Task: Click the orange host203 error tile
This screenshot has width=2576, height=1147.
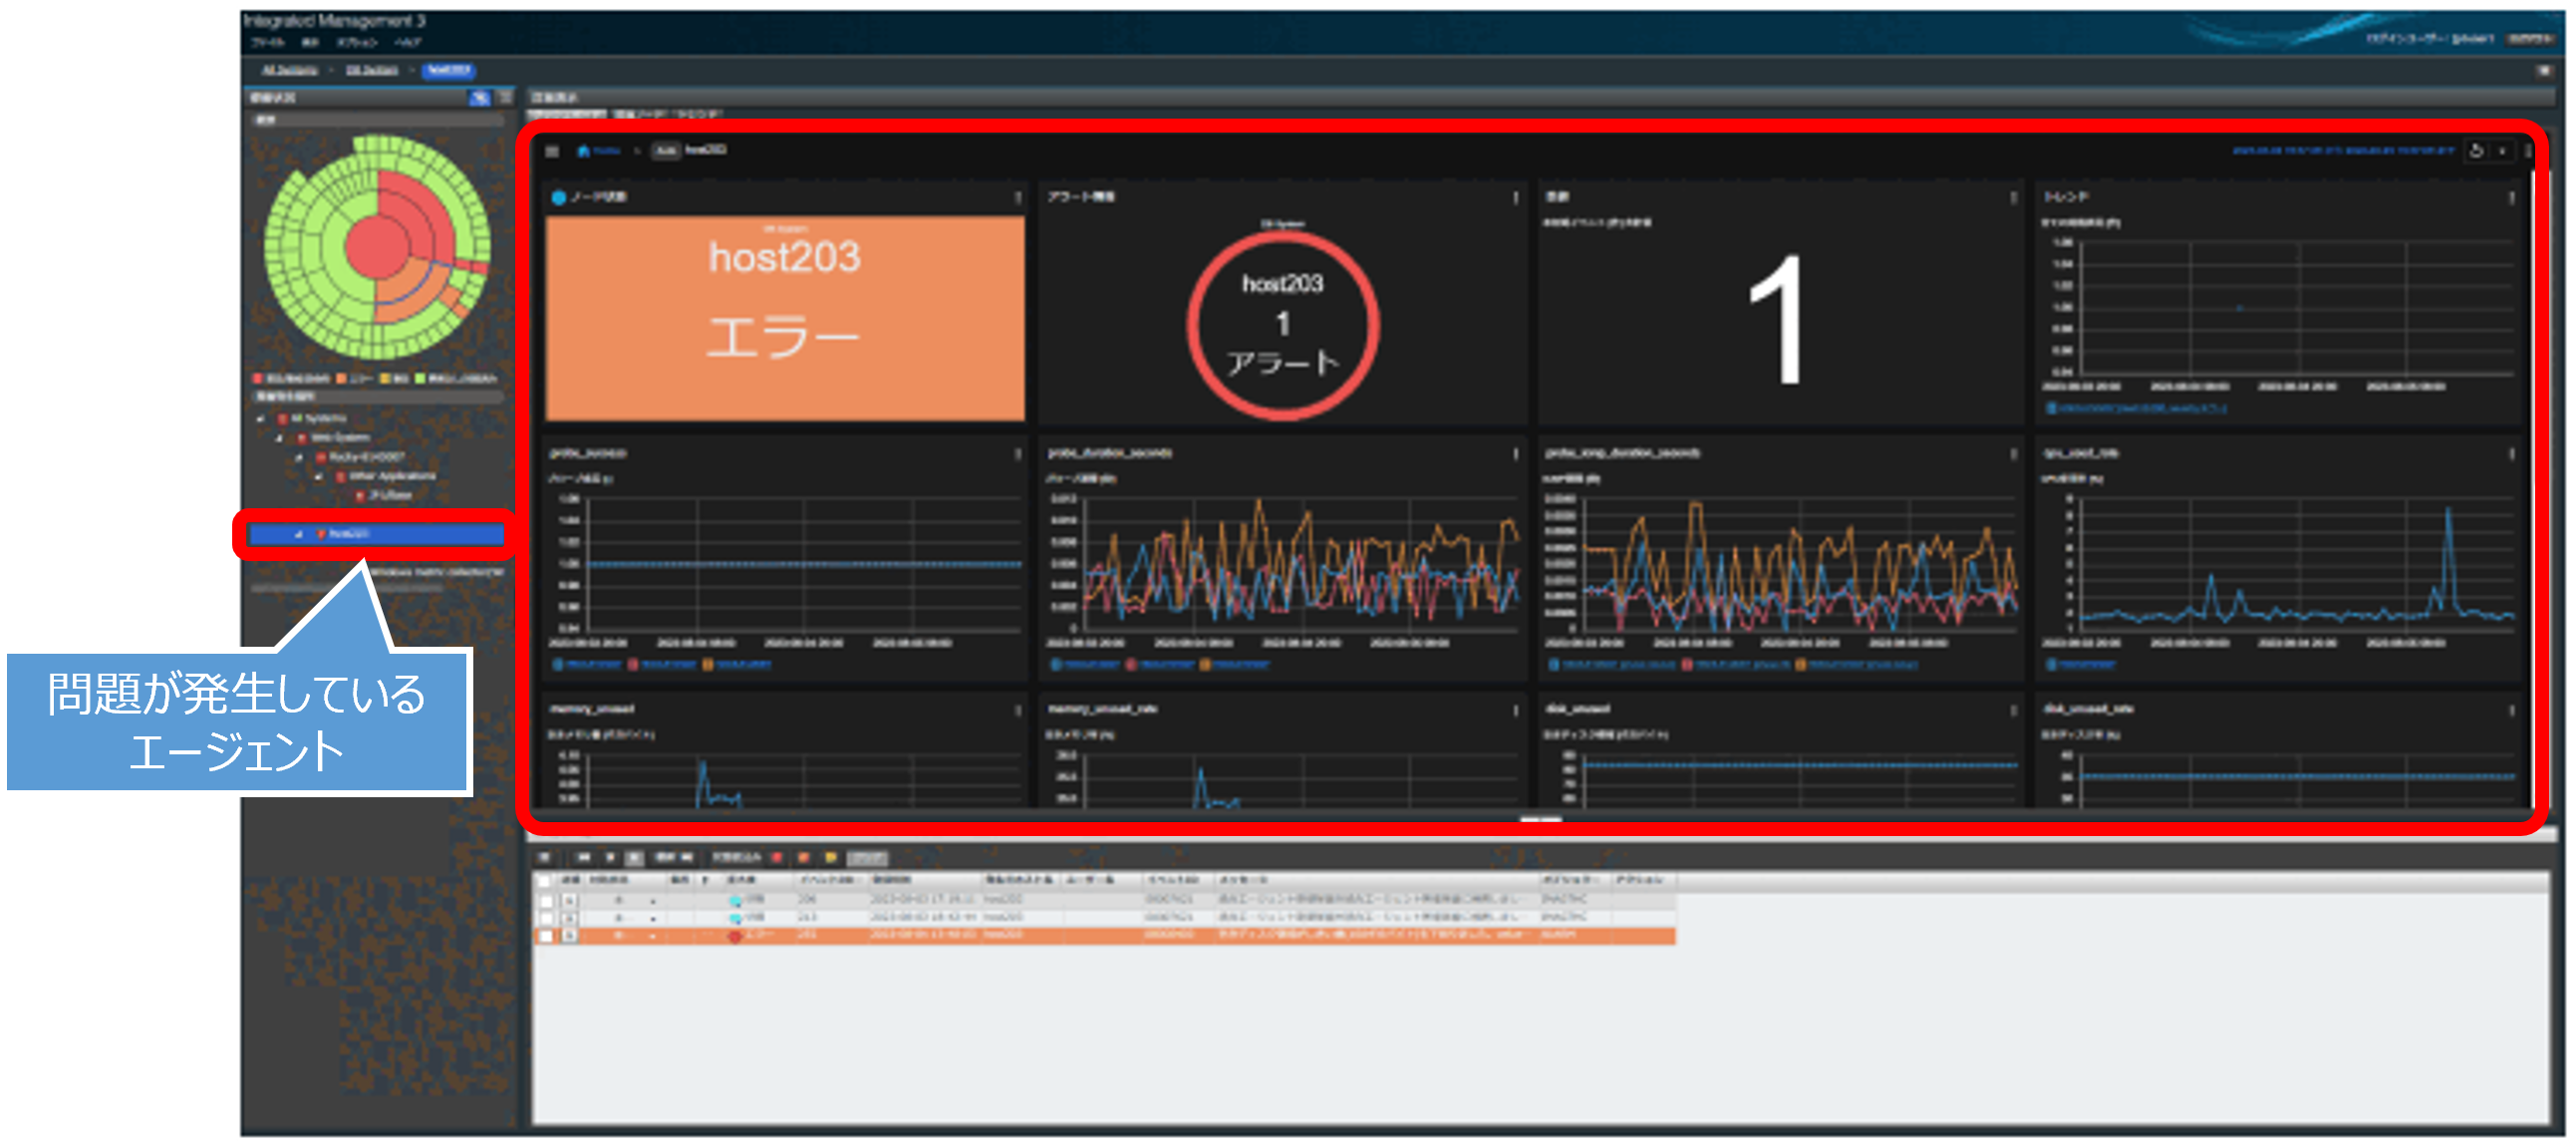Action: [x=785, y=318]
